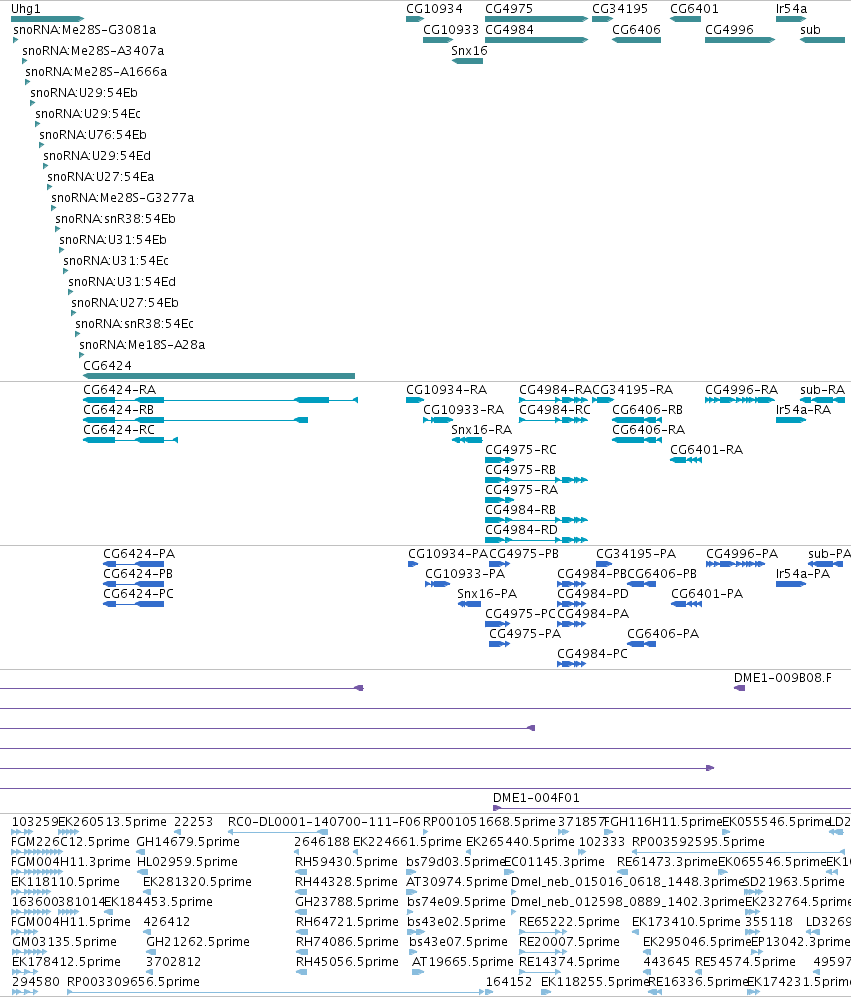Select the CG4975 gene bar
Viewport: 851px width, 997px height.
pyautogui.click(x=536, y=19)
